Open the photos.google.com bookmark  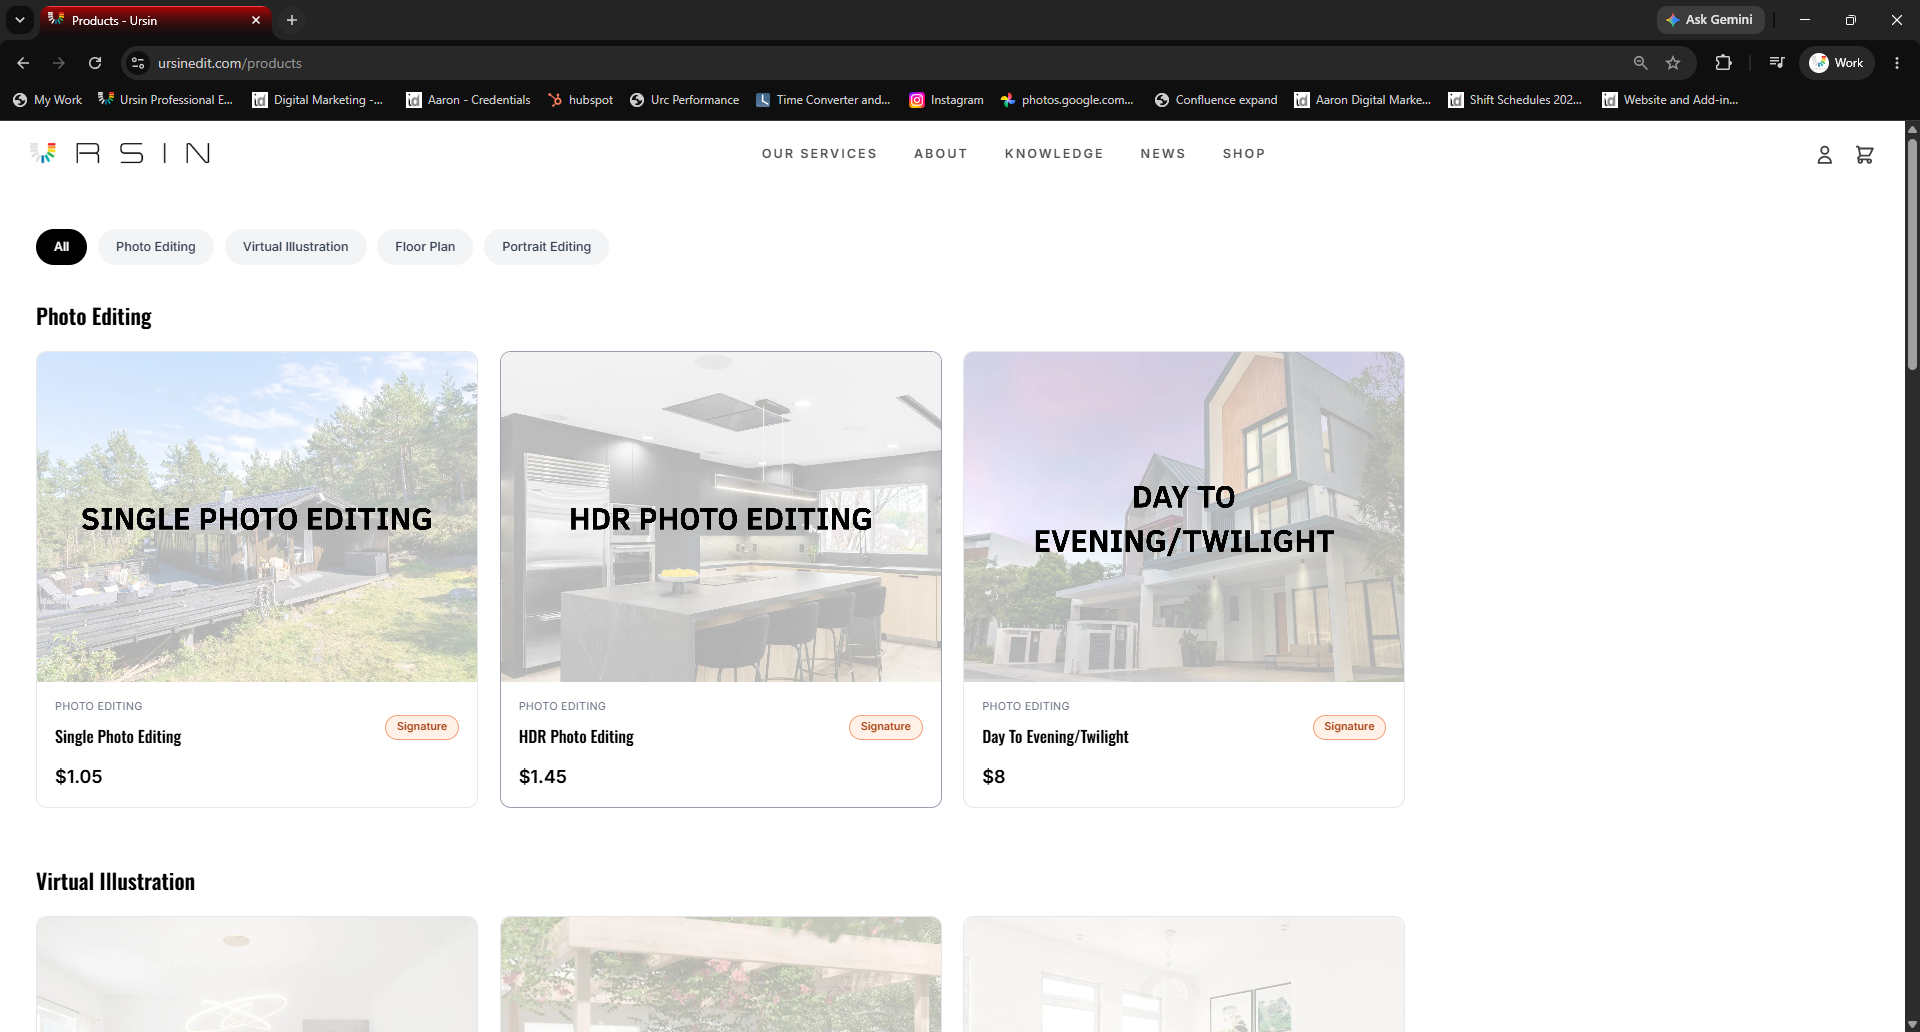coord(1067,100)
